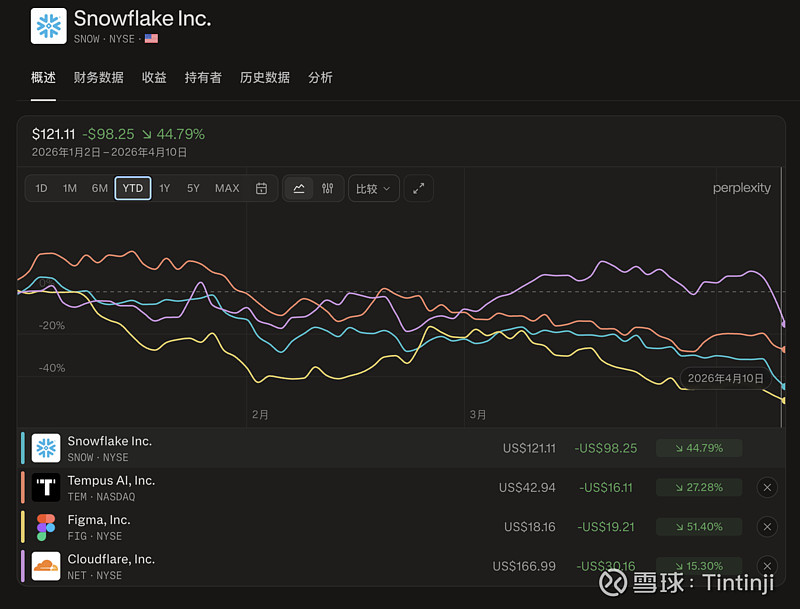800x609 pixels.
Task: Click the -20% axis label
Action: coord(52,325)
